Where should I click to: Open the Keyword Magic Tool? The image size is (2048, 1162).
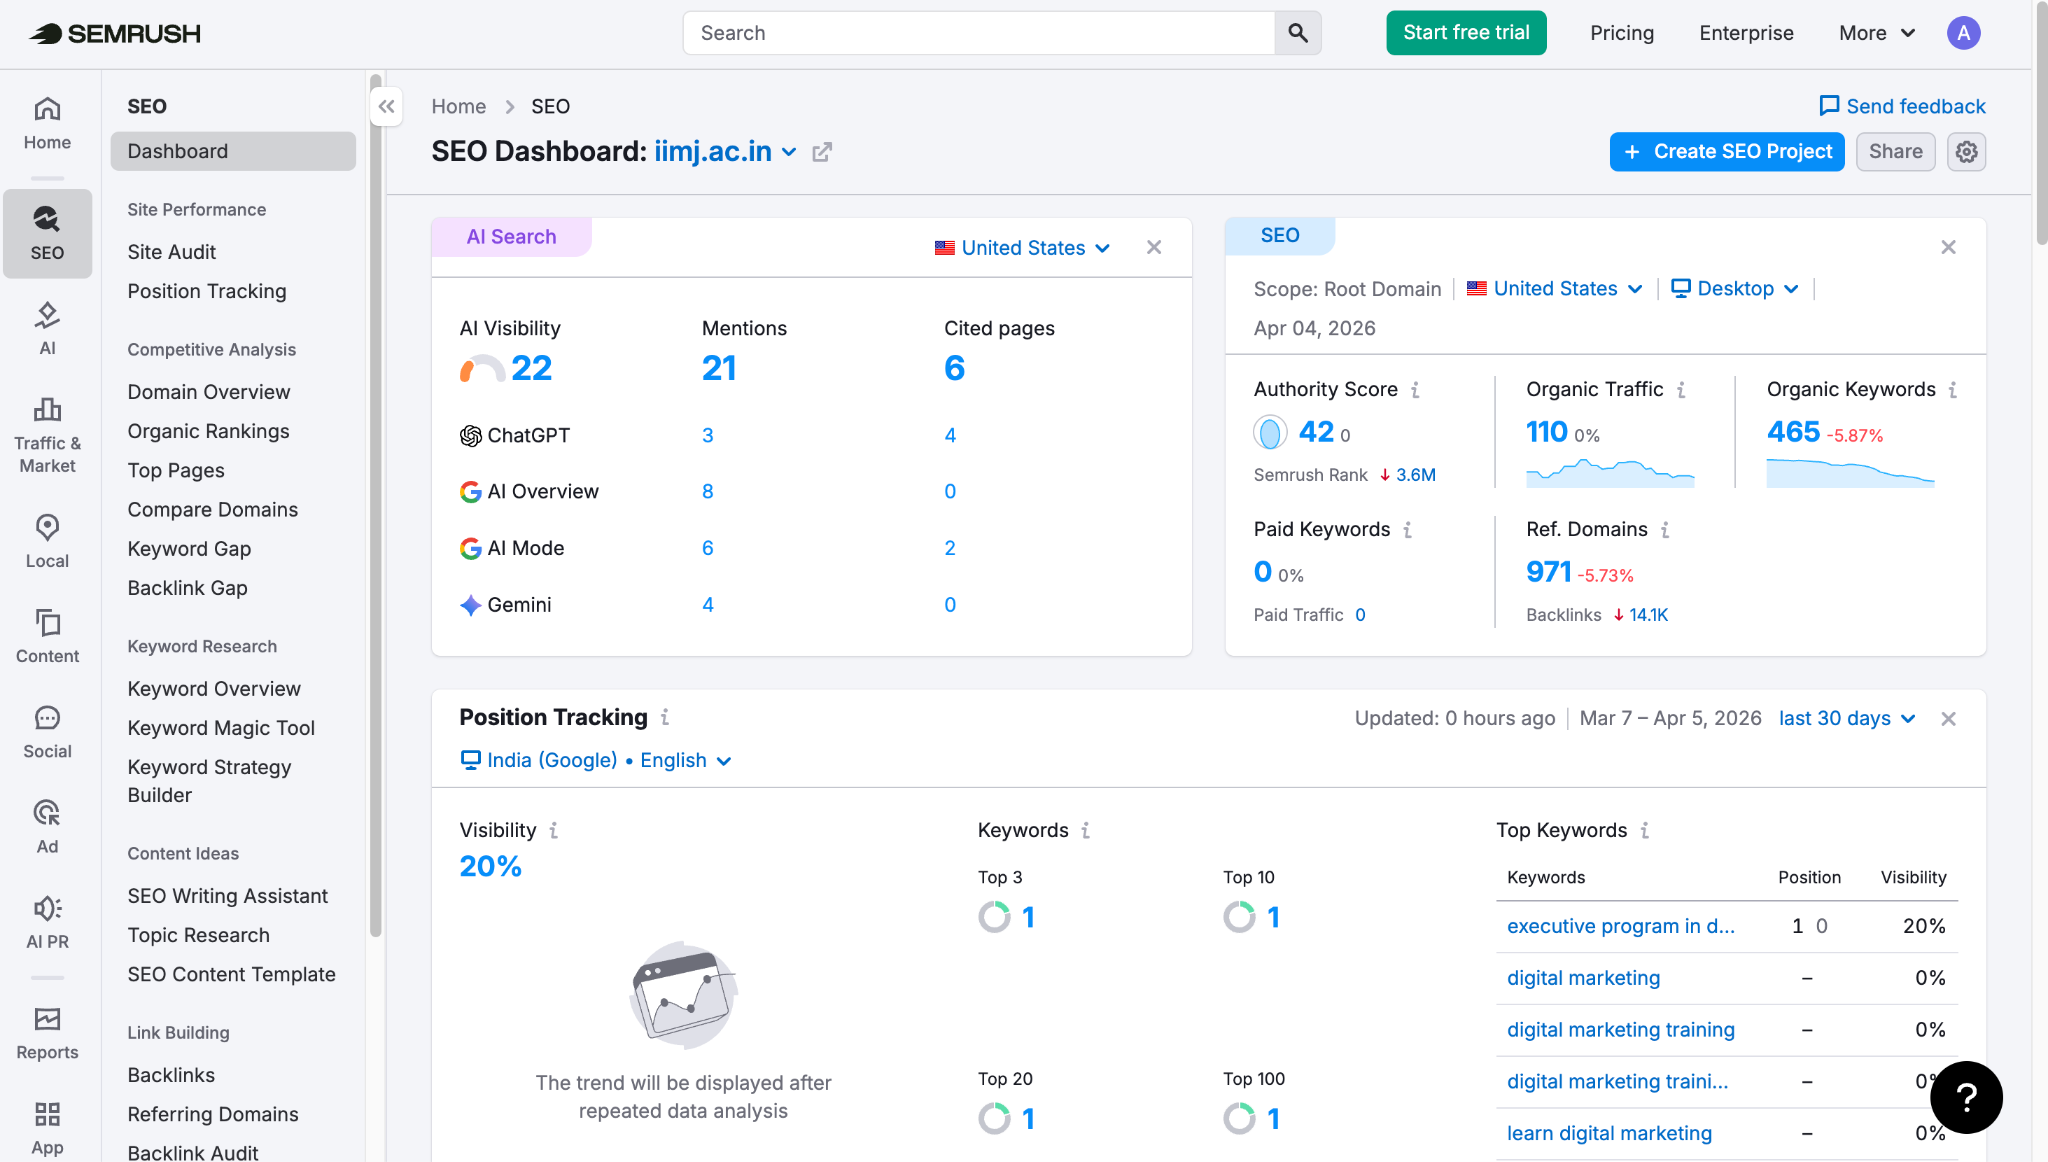pos(221,727)
